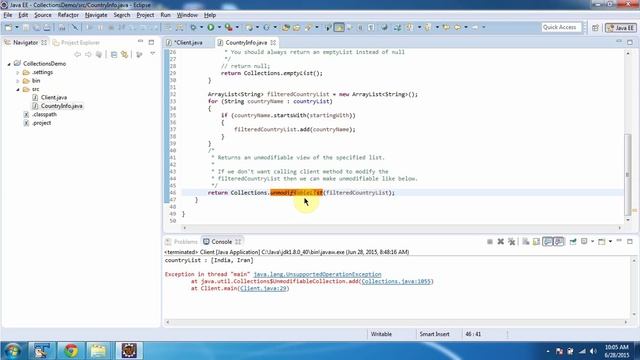Toggle Scroll Lock in Console toolbar
This screenshot has height=360, width=640.
(536, 242)
